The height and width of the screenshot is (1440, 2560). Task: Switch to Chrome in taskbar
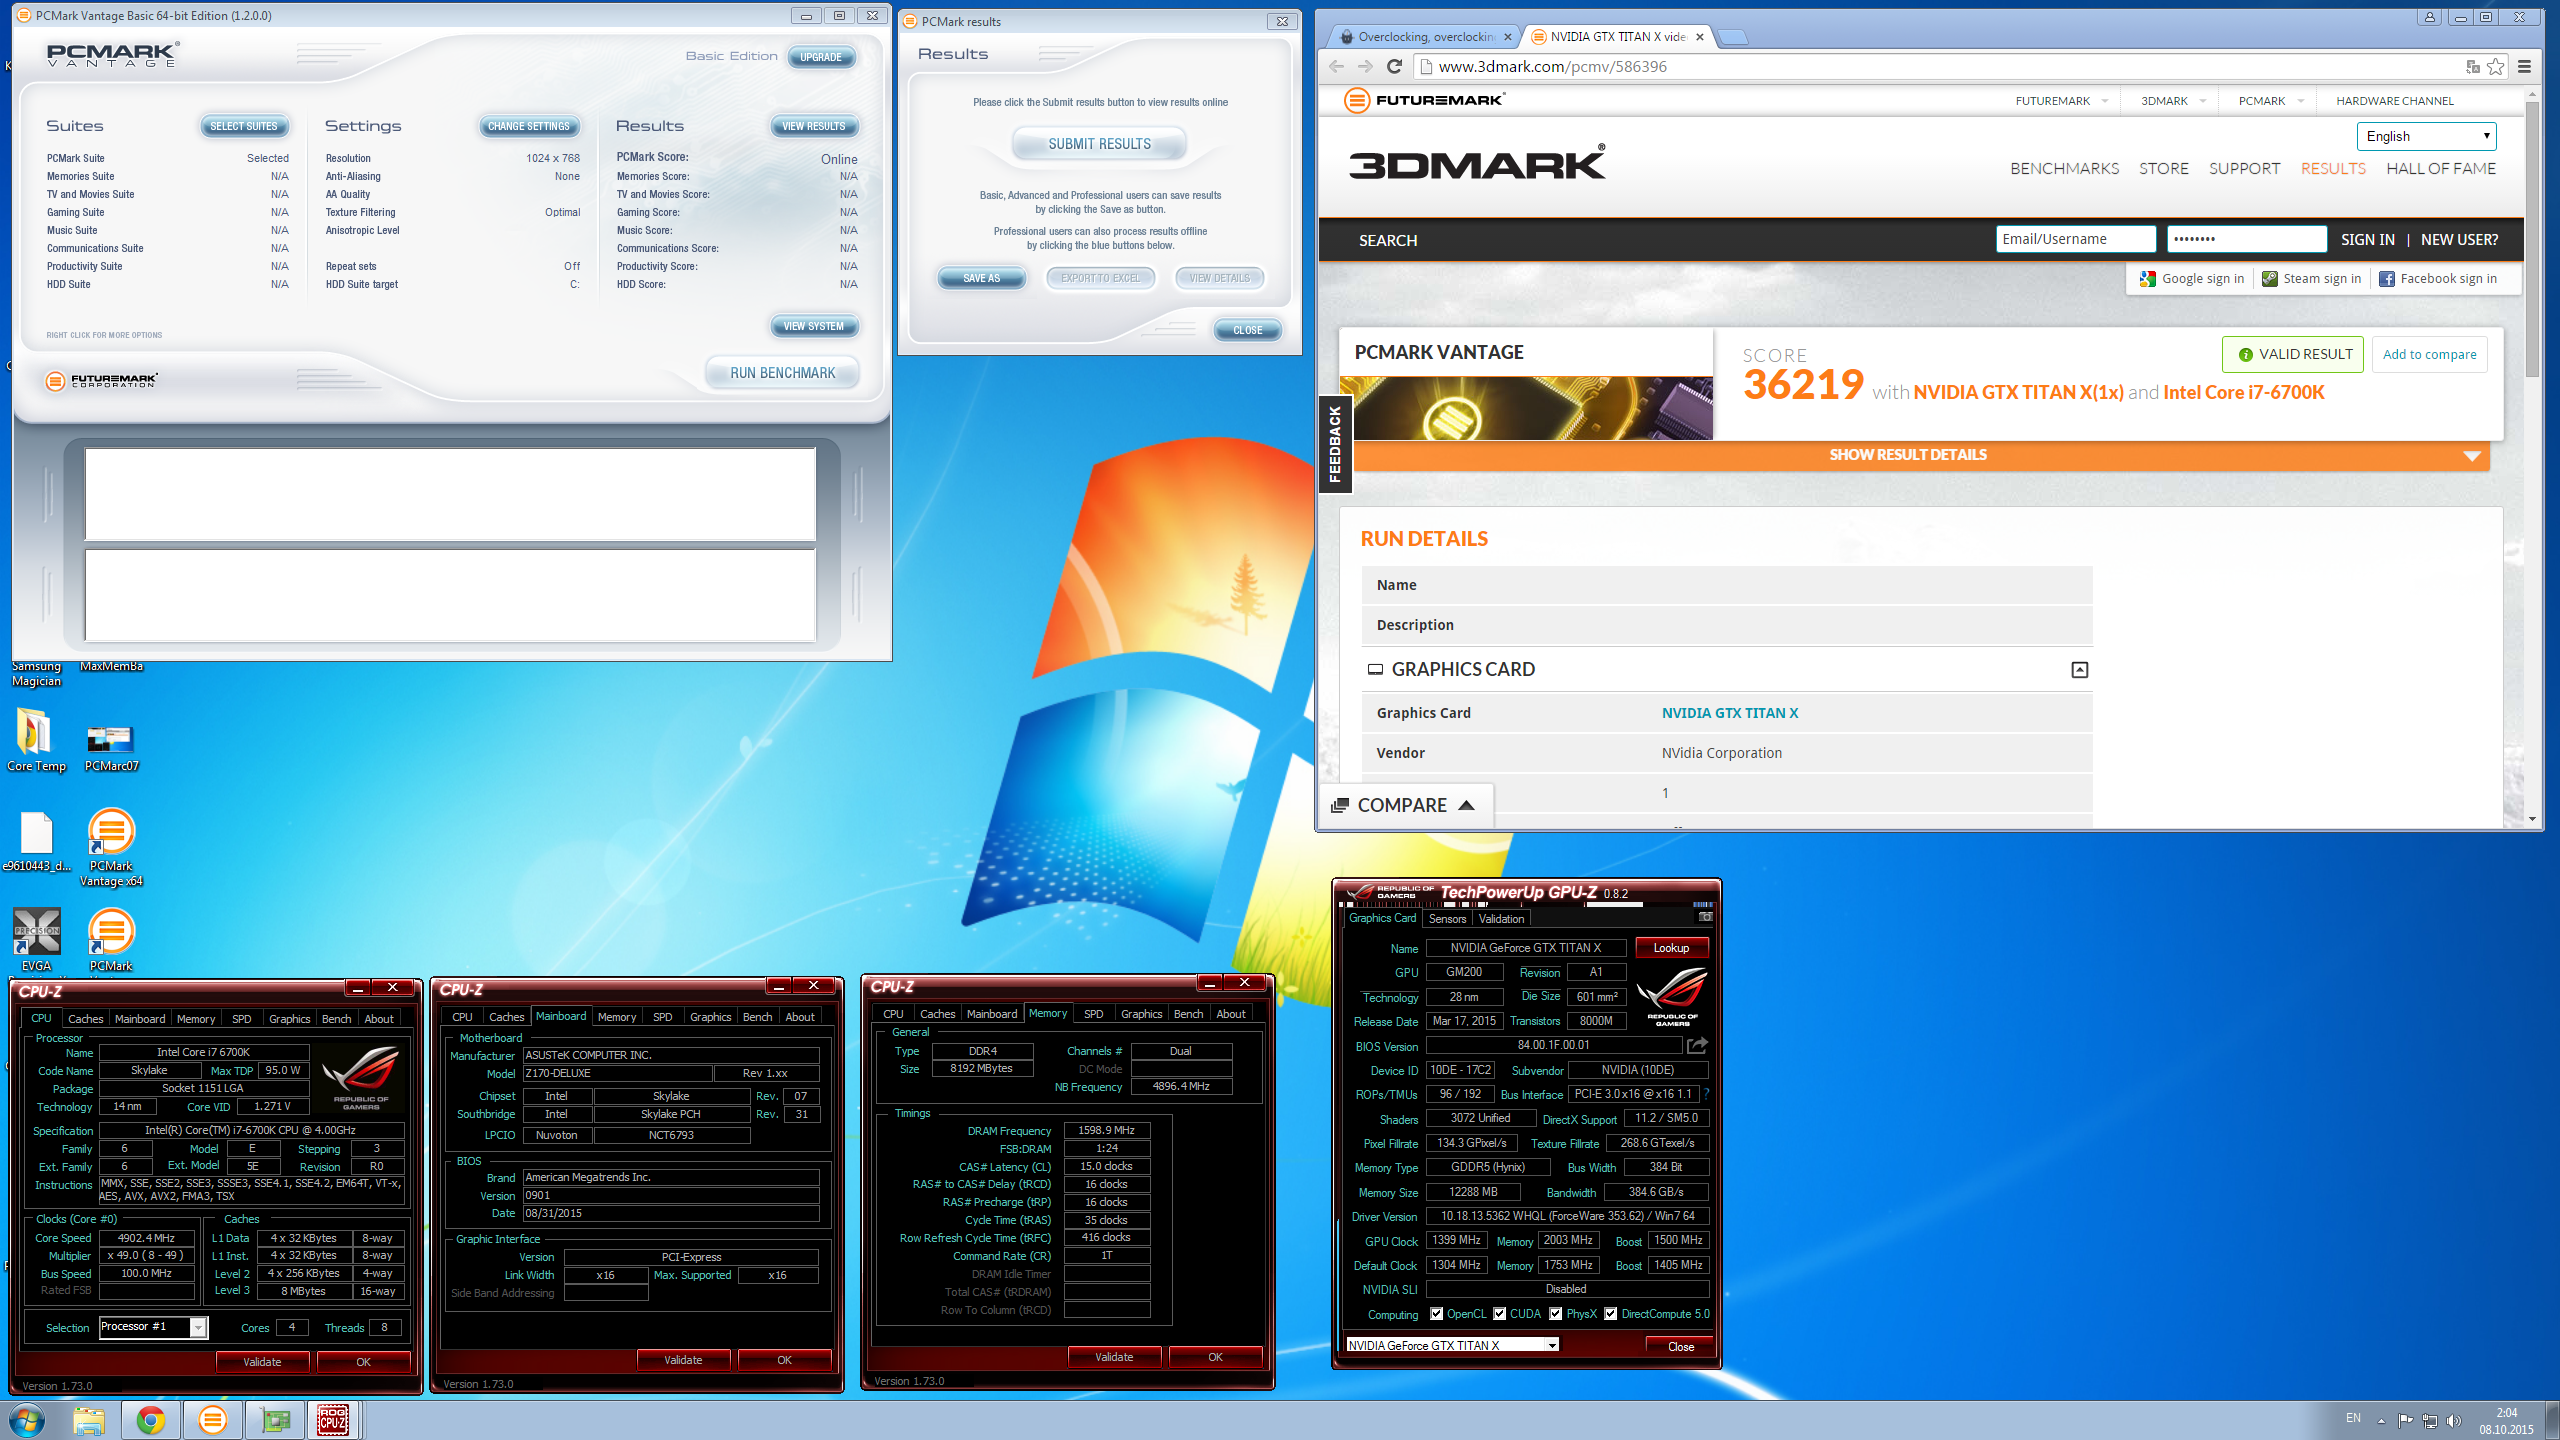[x=151, y=1420]
